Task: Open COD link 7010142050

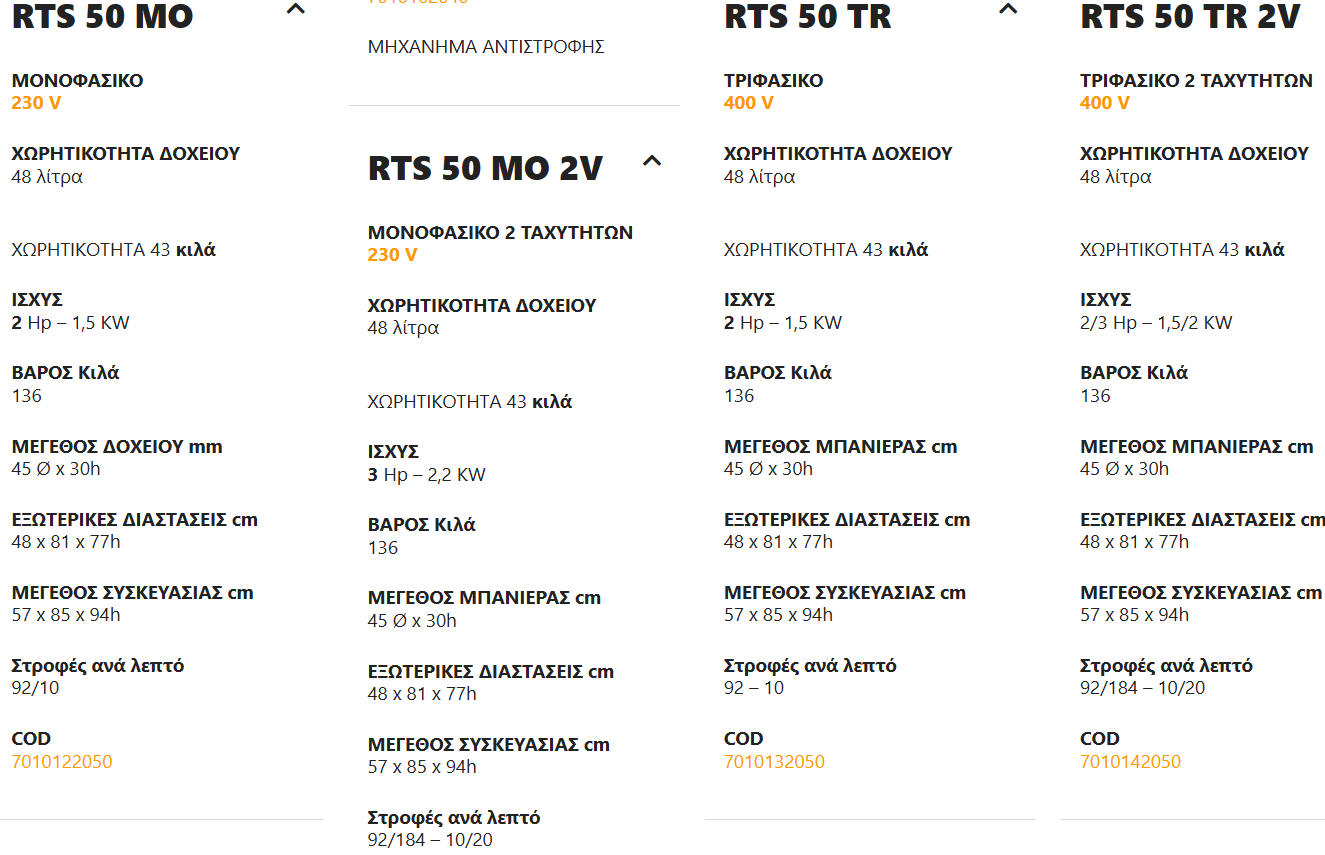Action: (x=1130, y=762)
